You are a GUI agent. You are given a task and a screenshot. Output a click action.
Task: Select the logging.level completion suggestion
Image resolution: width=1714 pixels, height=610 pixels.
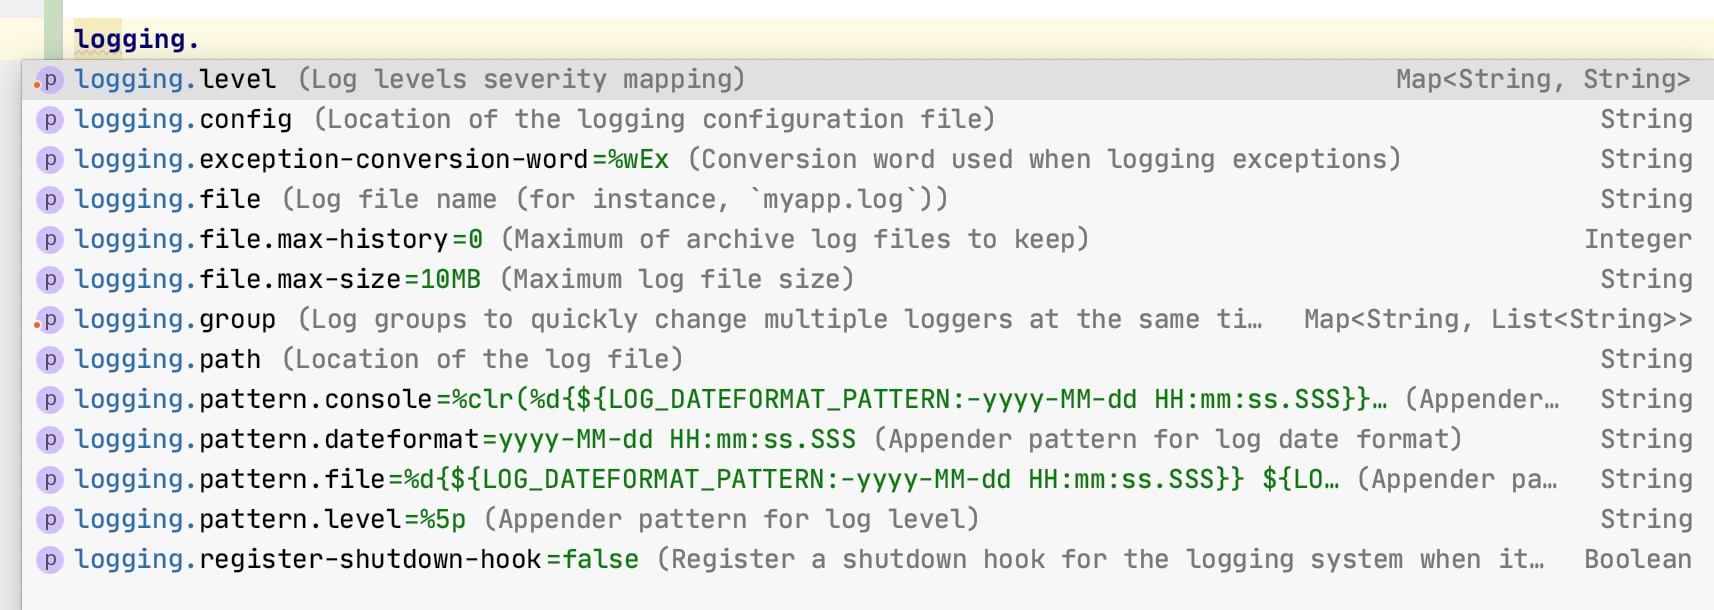[x=867, y=79]
